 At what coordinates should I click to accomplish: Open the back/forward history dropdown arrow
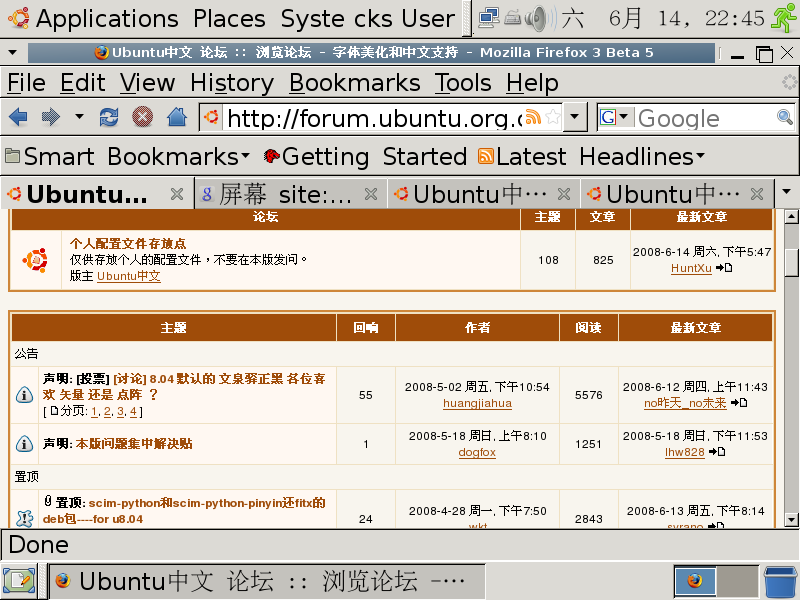pos(79,116)
